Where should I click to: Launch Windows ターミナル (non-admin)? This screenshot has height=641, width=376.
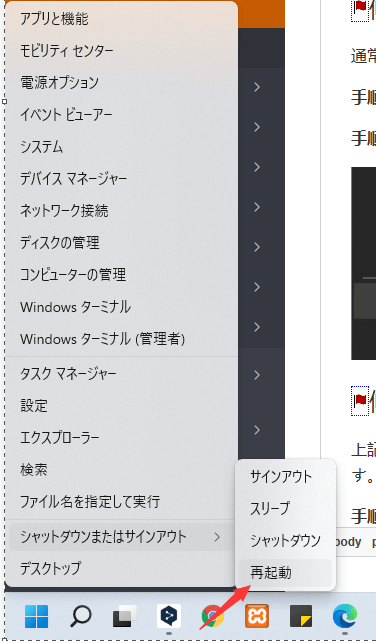[x=121, y=307]
